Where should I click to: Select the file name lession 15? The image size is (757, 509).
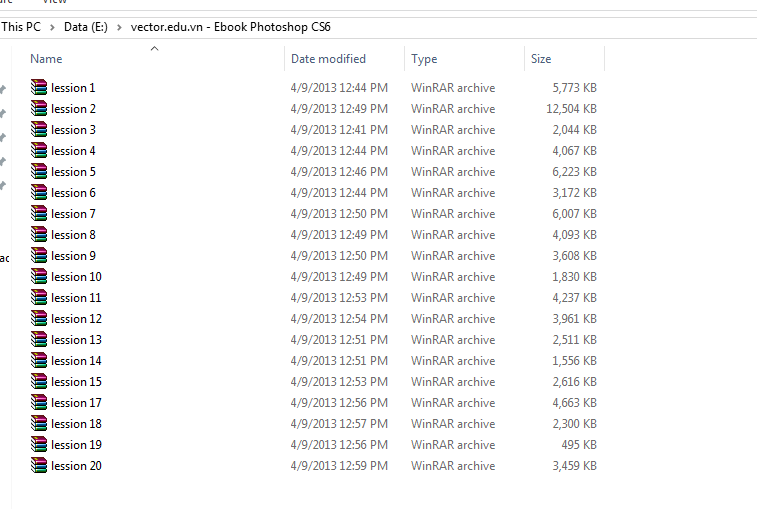(76, 382)
